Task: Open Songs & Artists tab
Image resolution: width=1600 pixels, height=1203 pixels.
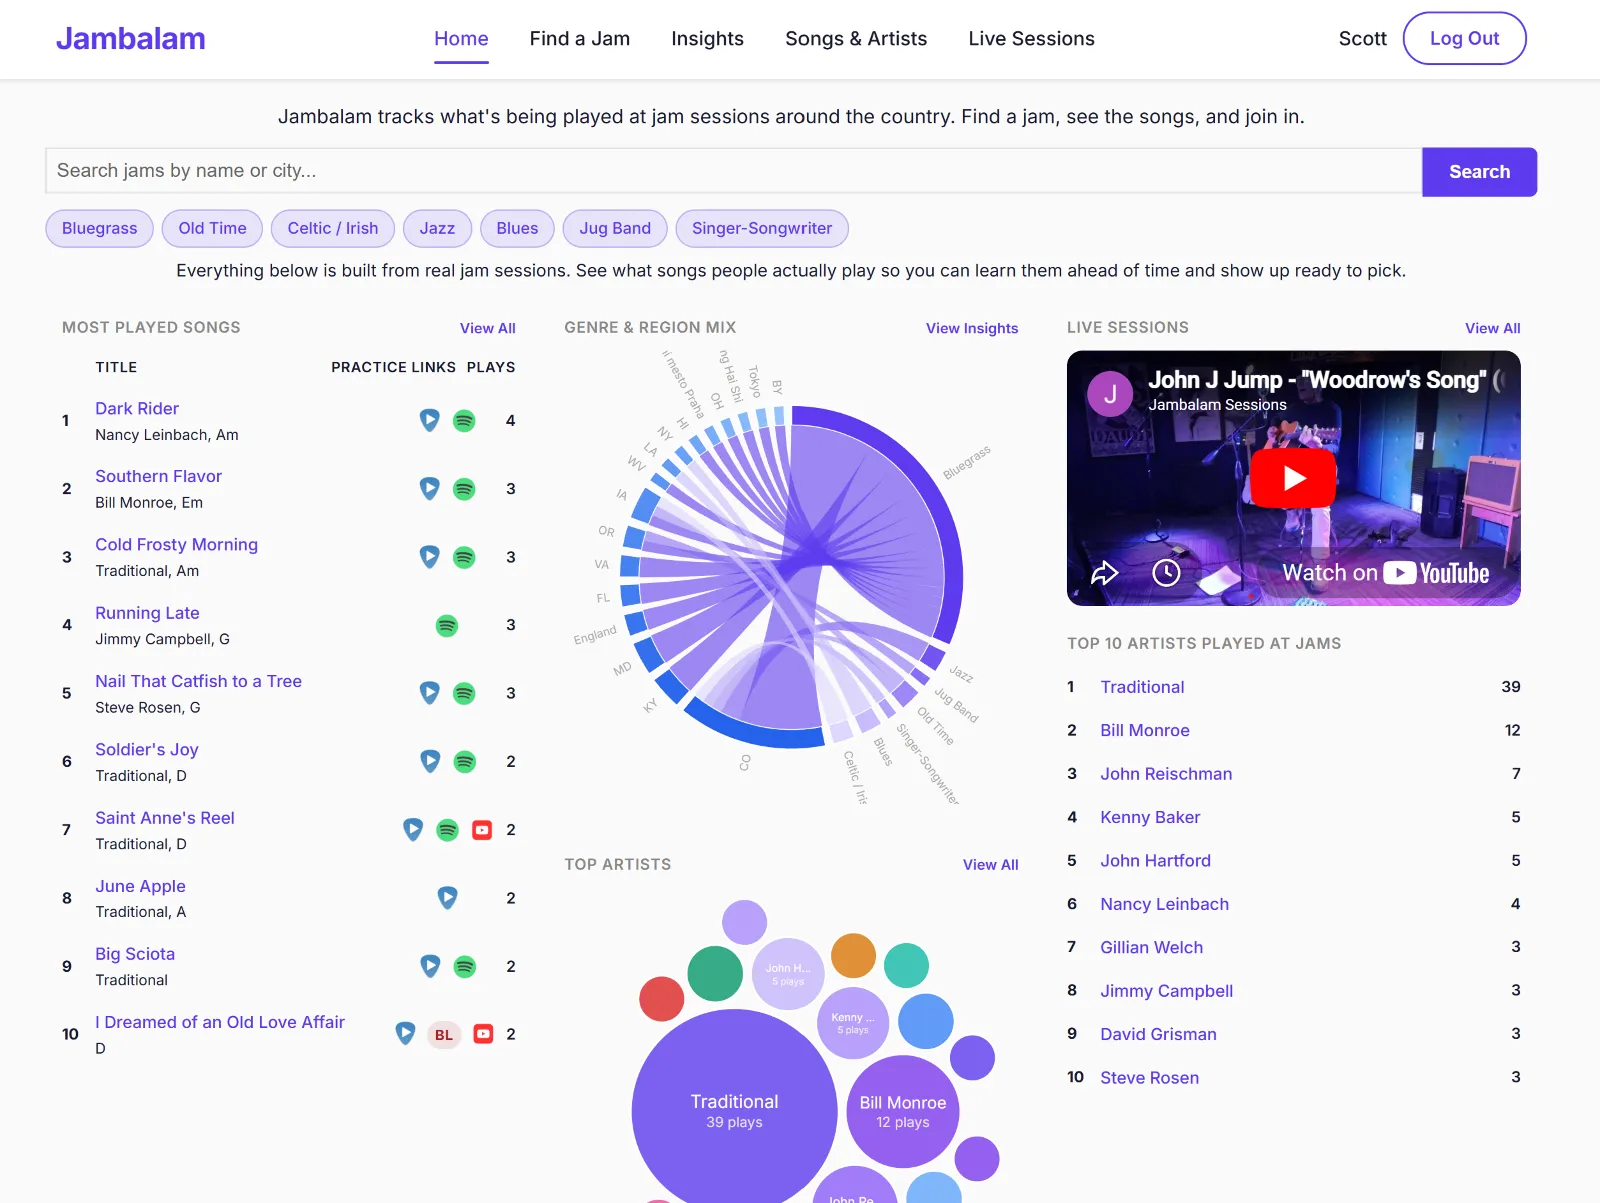Action: tap(856, 39)
